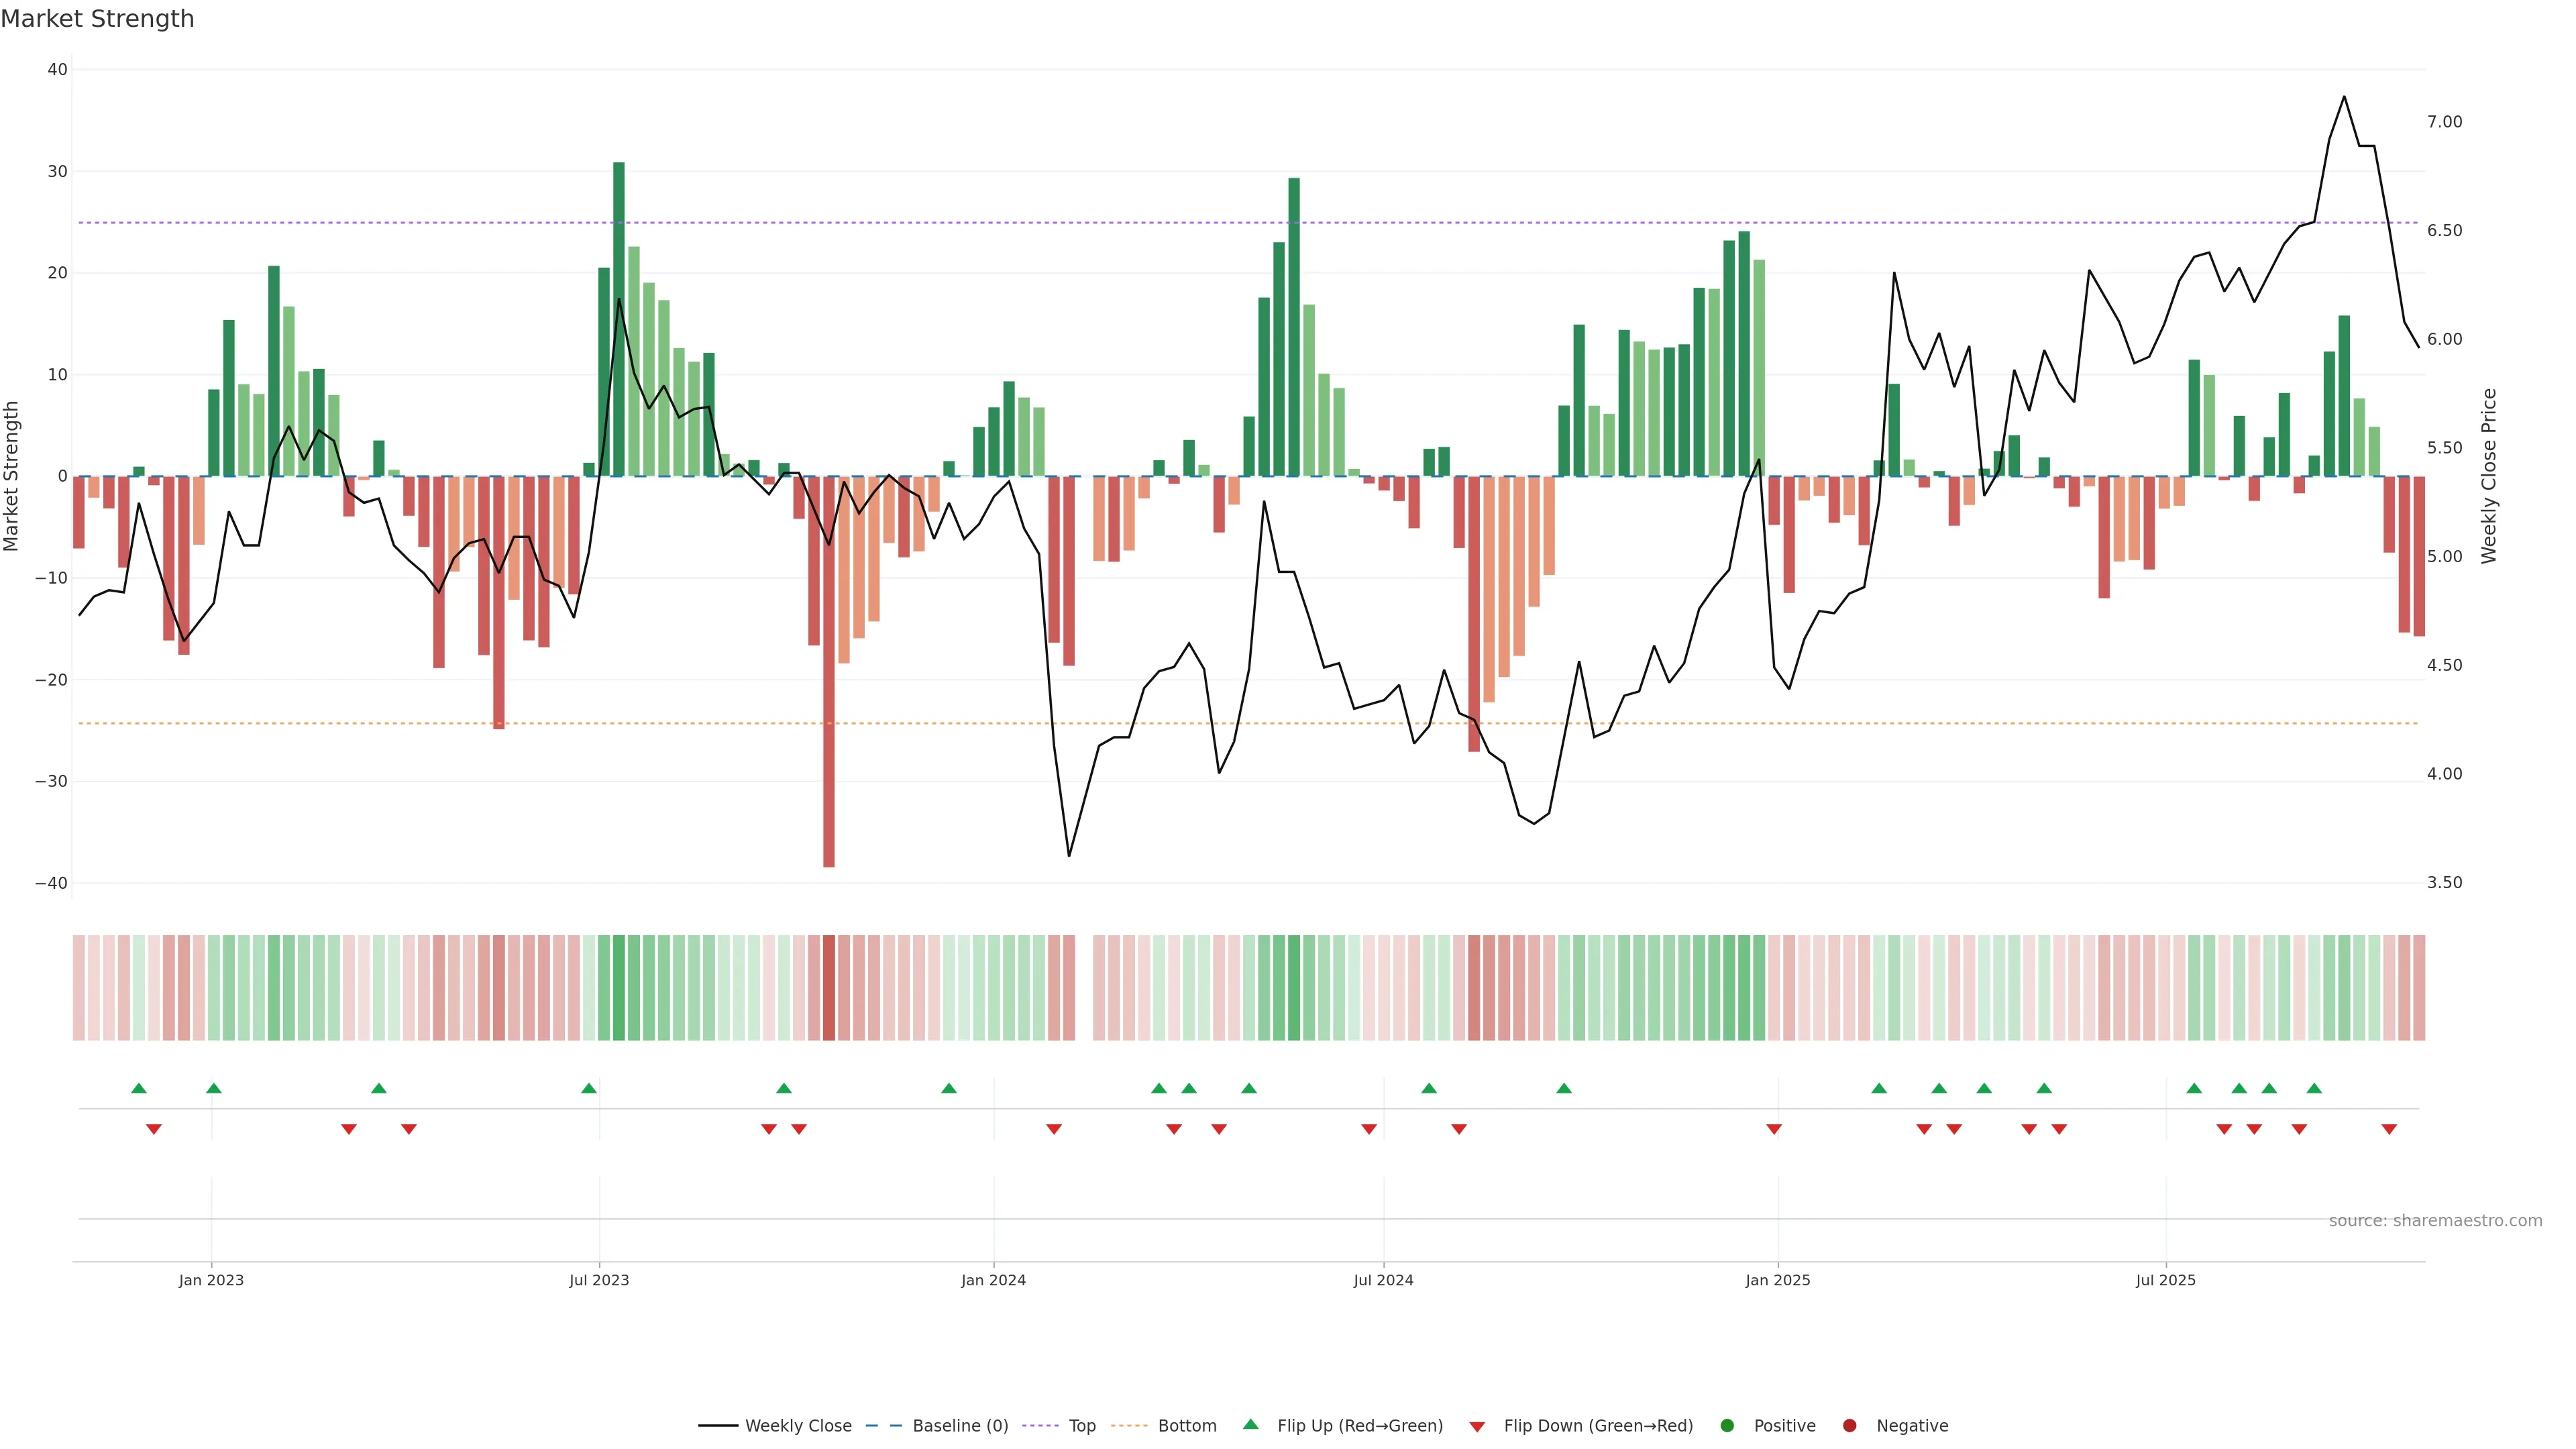Image resolution: width=2576 pixels, height=1449 pixels.
Task: Click Positive green circle legend icon
Action: (1727, 1425)
